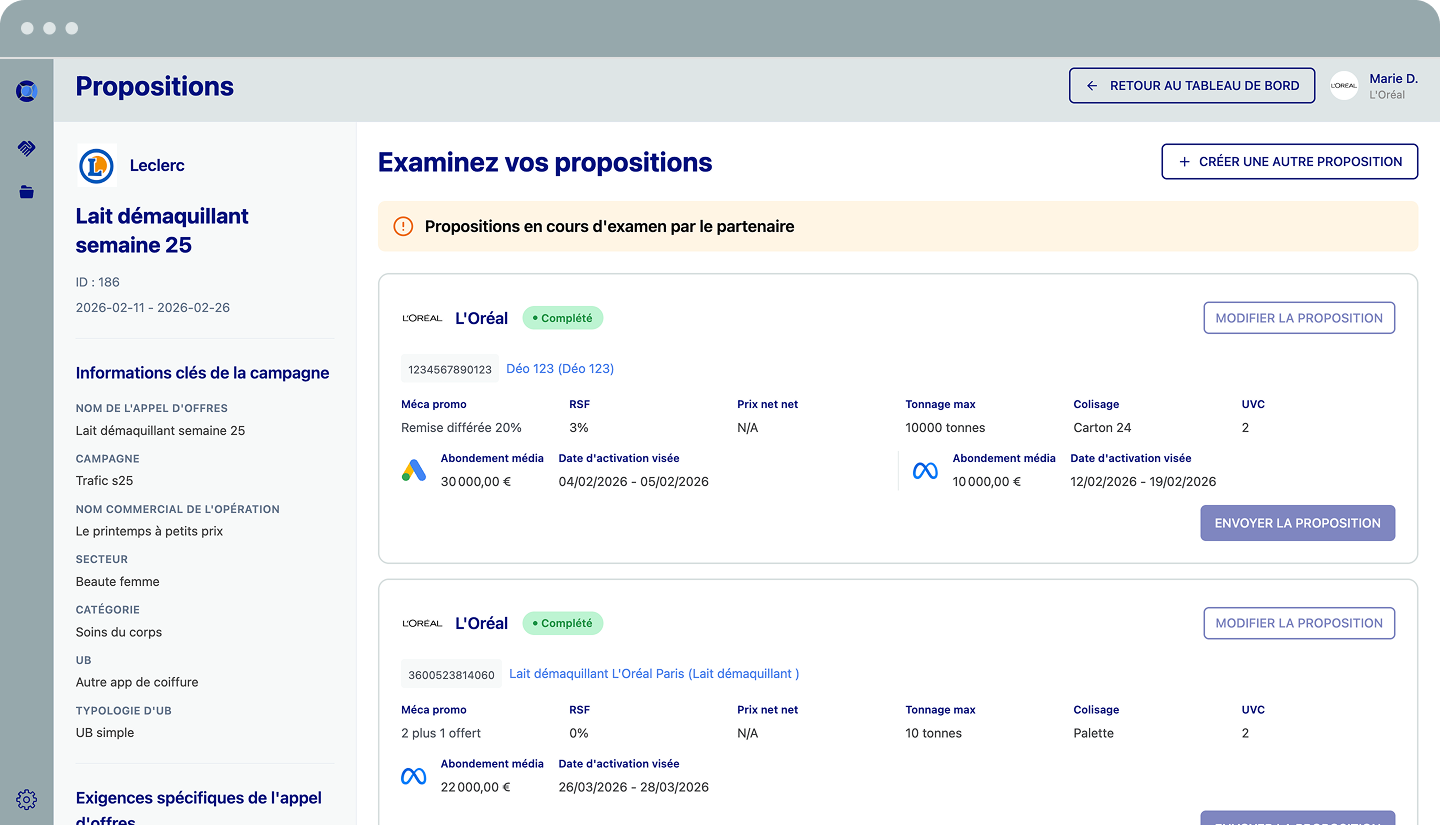Click the 3% RSF value
Screen dimensions: 1440x825
(x=579, y=428)
